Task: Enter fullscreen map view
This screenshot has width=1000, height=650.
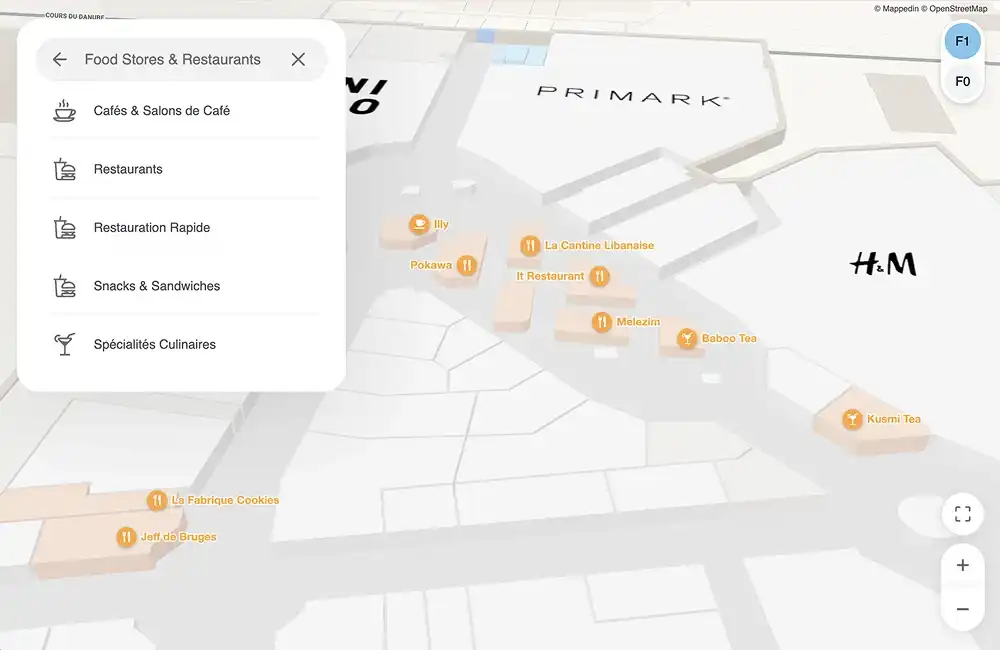Action: pyautogui.click(x=963, y=514)
